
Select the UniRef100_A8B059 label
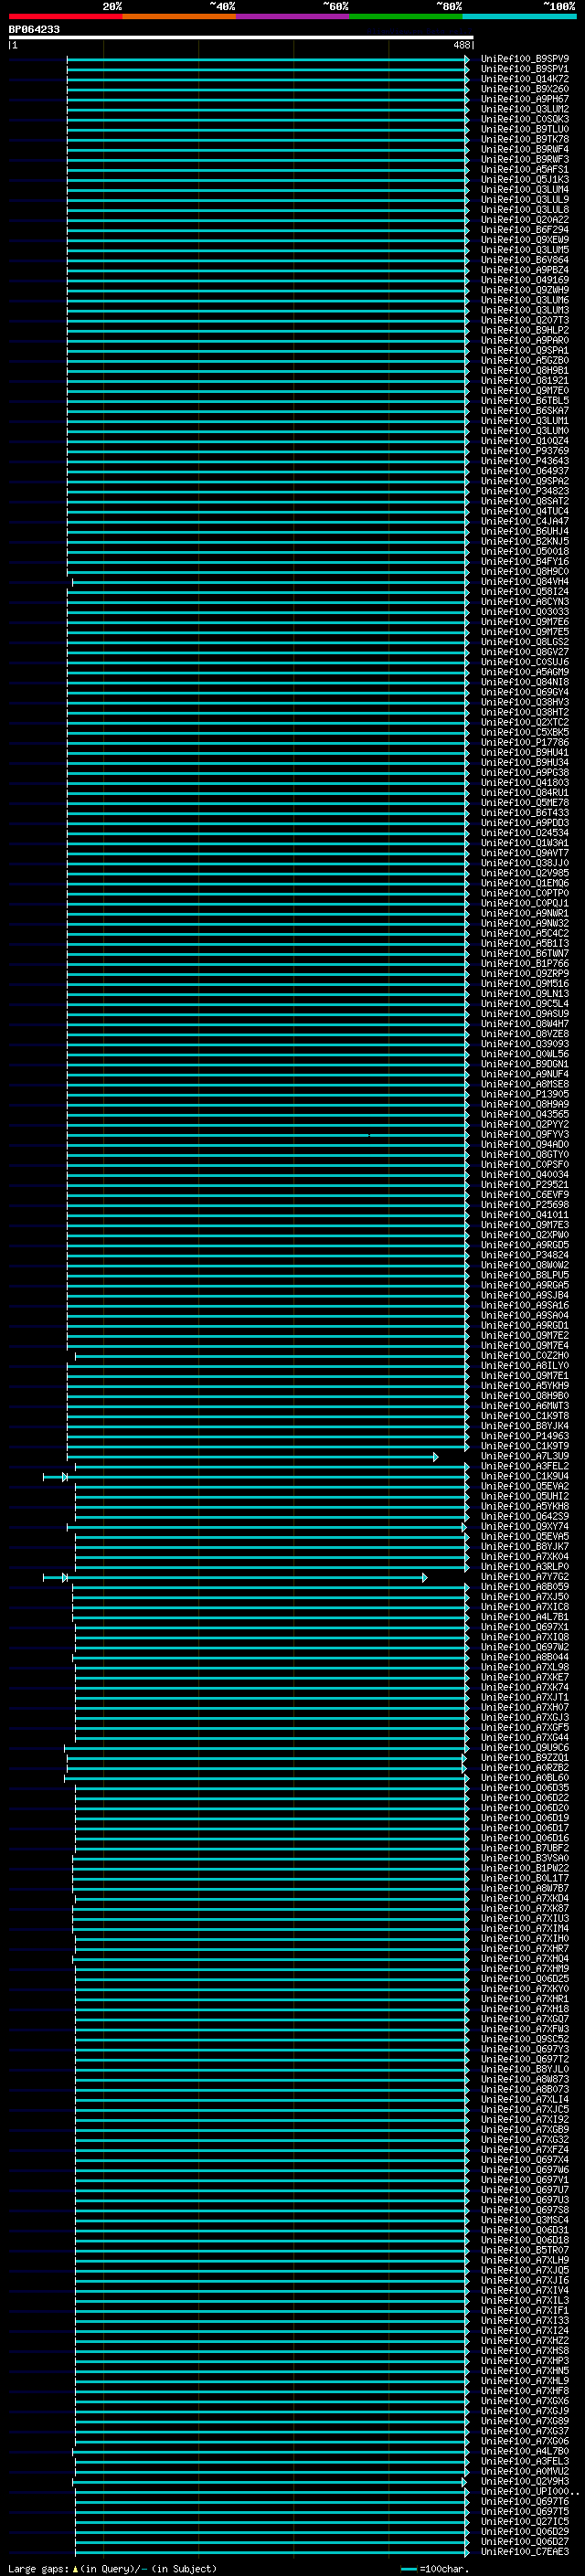point(525,1587)
